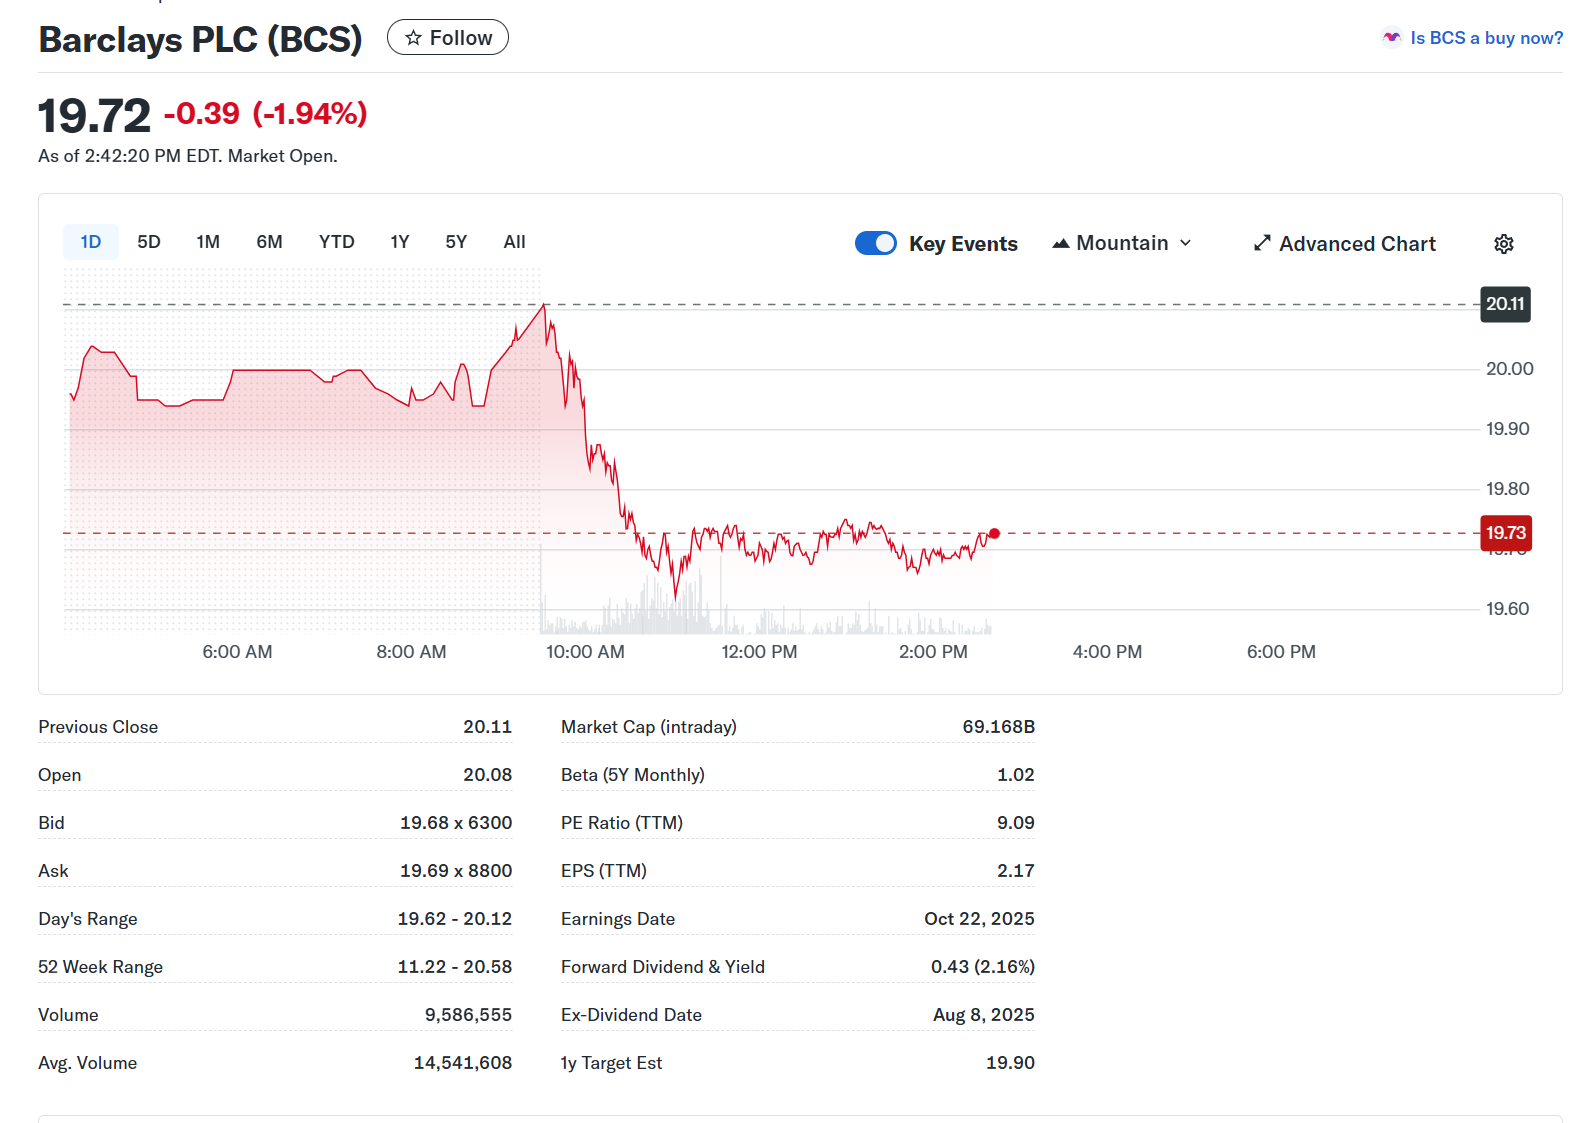This screenshot has width=1583, height=1123.
Task: Click the 6:00 AM time axis label
Action: pyautogui.click(x=237, y=652)
